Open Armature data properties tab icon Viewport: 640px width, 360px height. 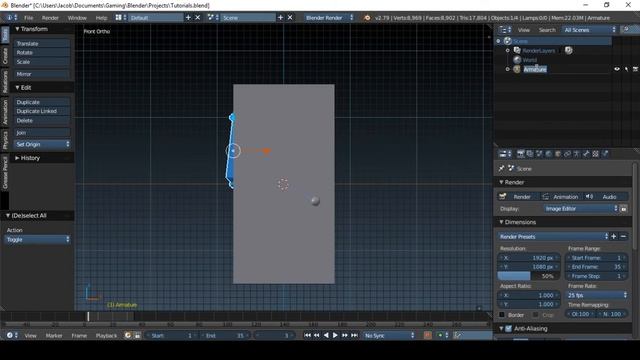coord(577,154)
